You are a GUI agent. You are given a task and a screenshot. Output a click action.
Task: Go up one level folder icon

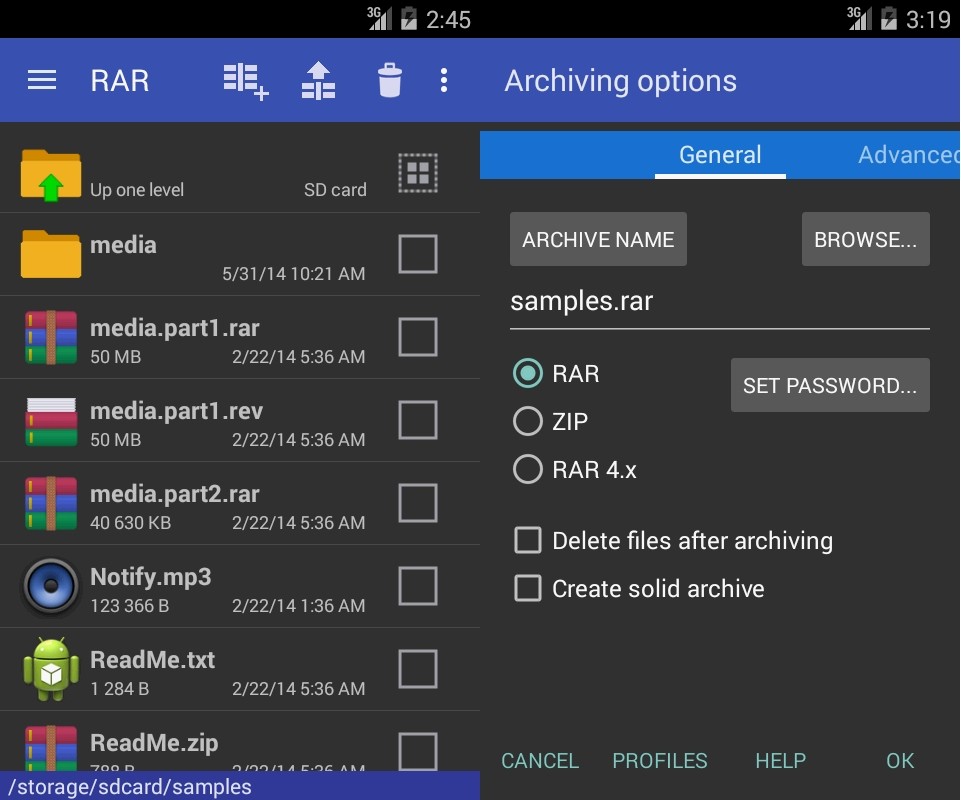pyautogui.click(x=51, y=174)
